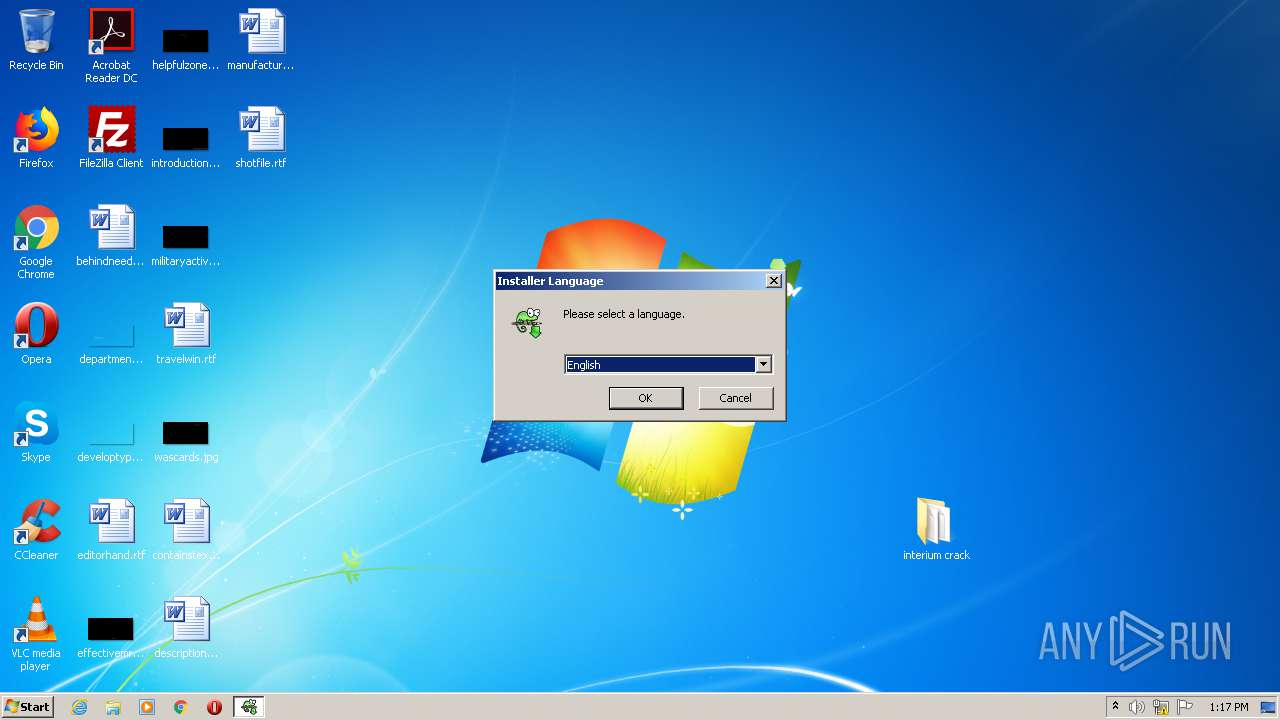
Task: Select the travelwin.rtf document
Action: point(186,334)
